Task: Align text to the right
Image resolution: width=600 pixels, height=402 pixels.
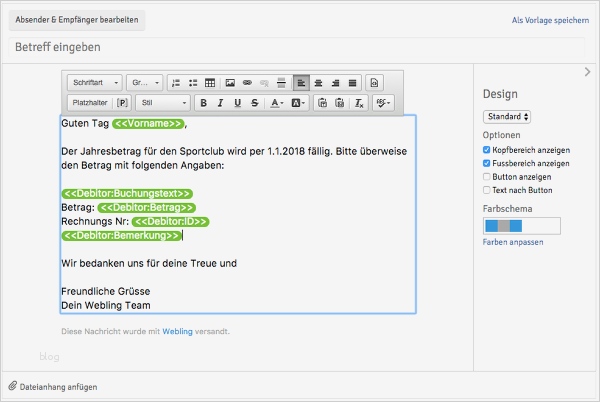Action: pos(336,83)
